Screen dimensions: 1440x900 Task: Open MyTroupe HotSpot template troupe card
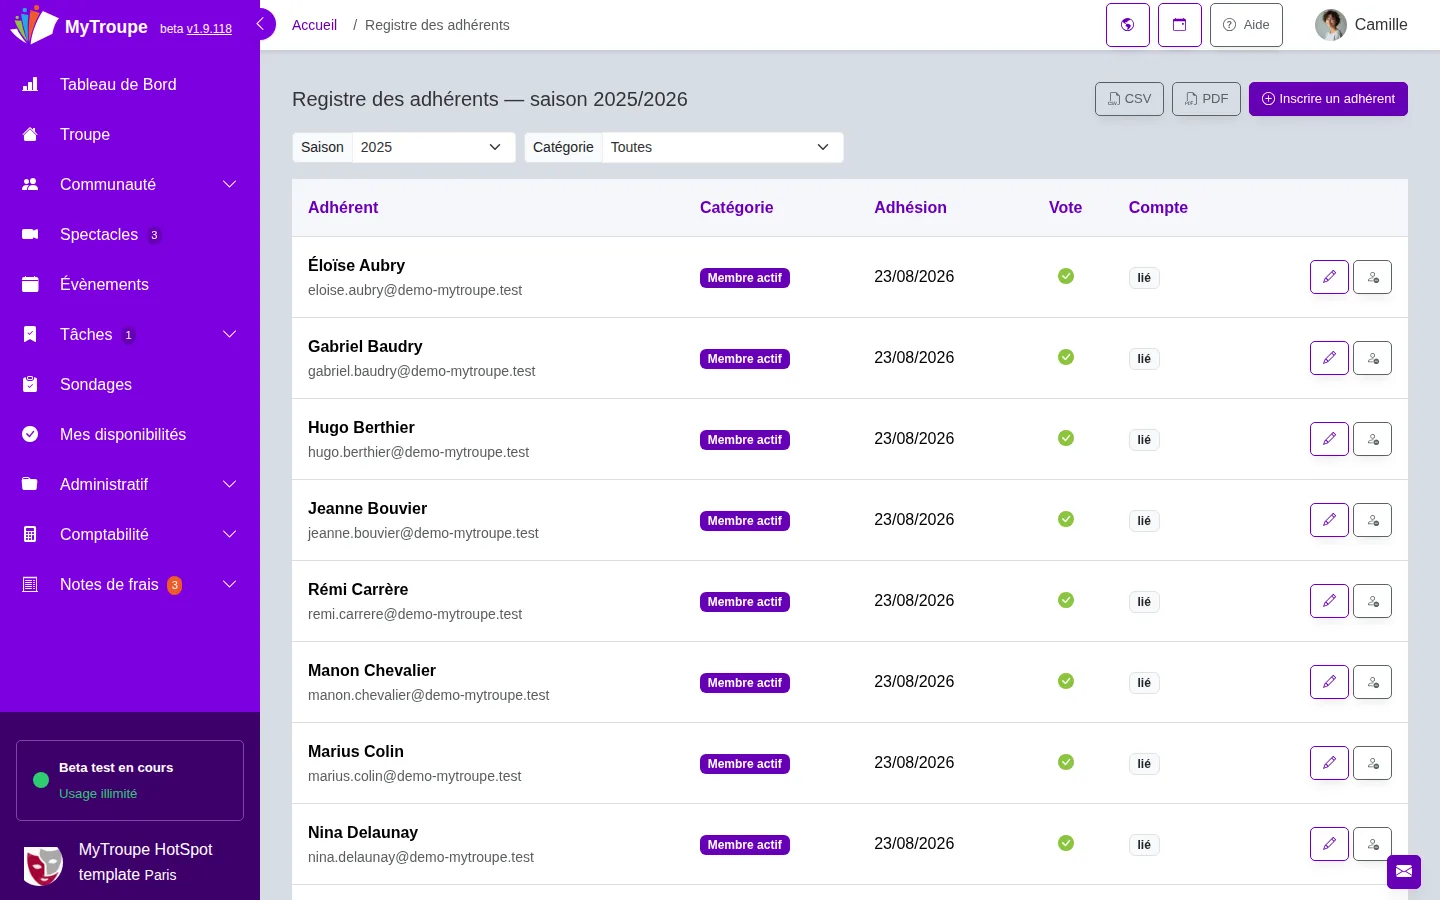pos(130,862)
